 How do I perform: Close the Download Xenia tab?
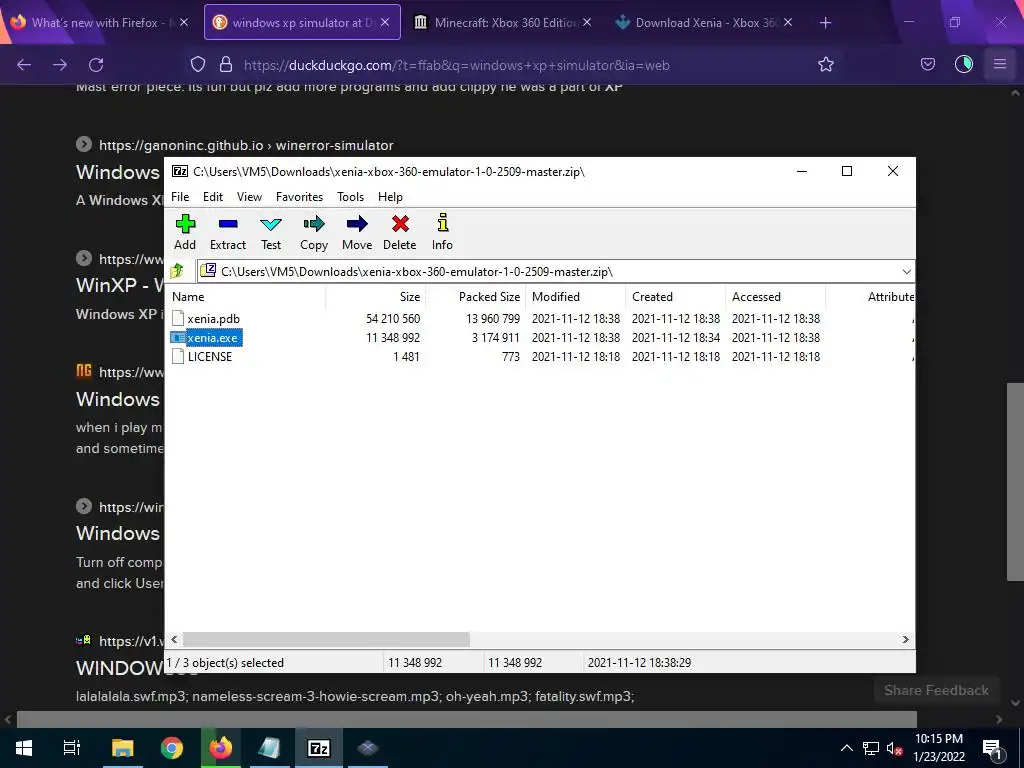[x=788, y=22]
